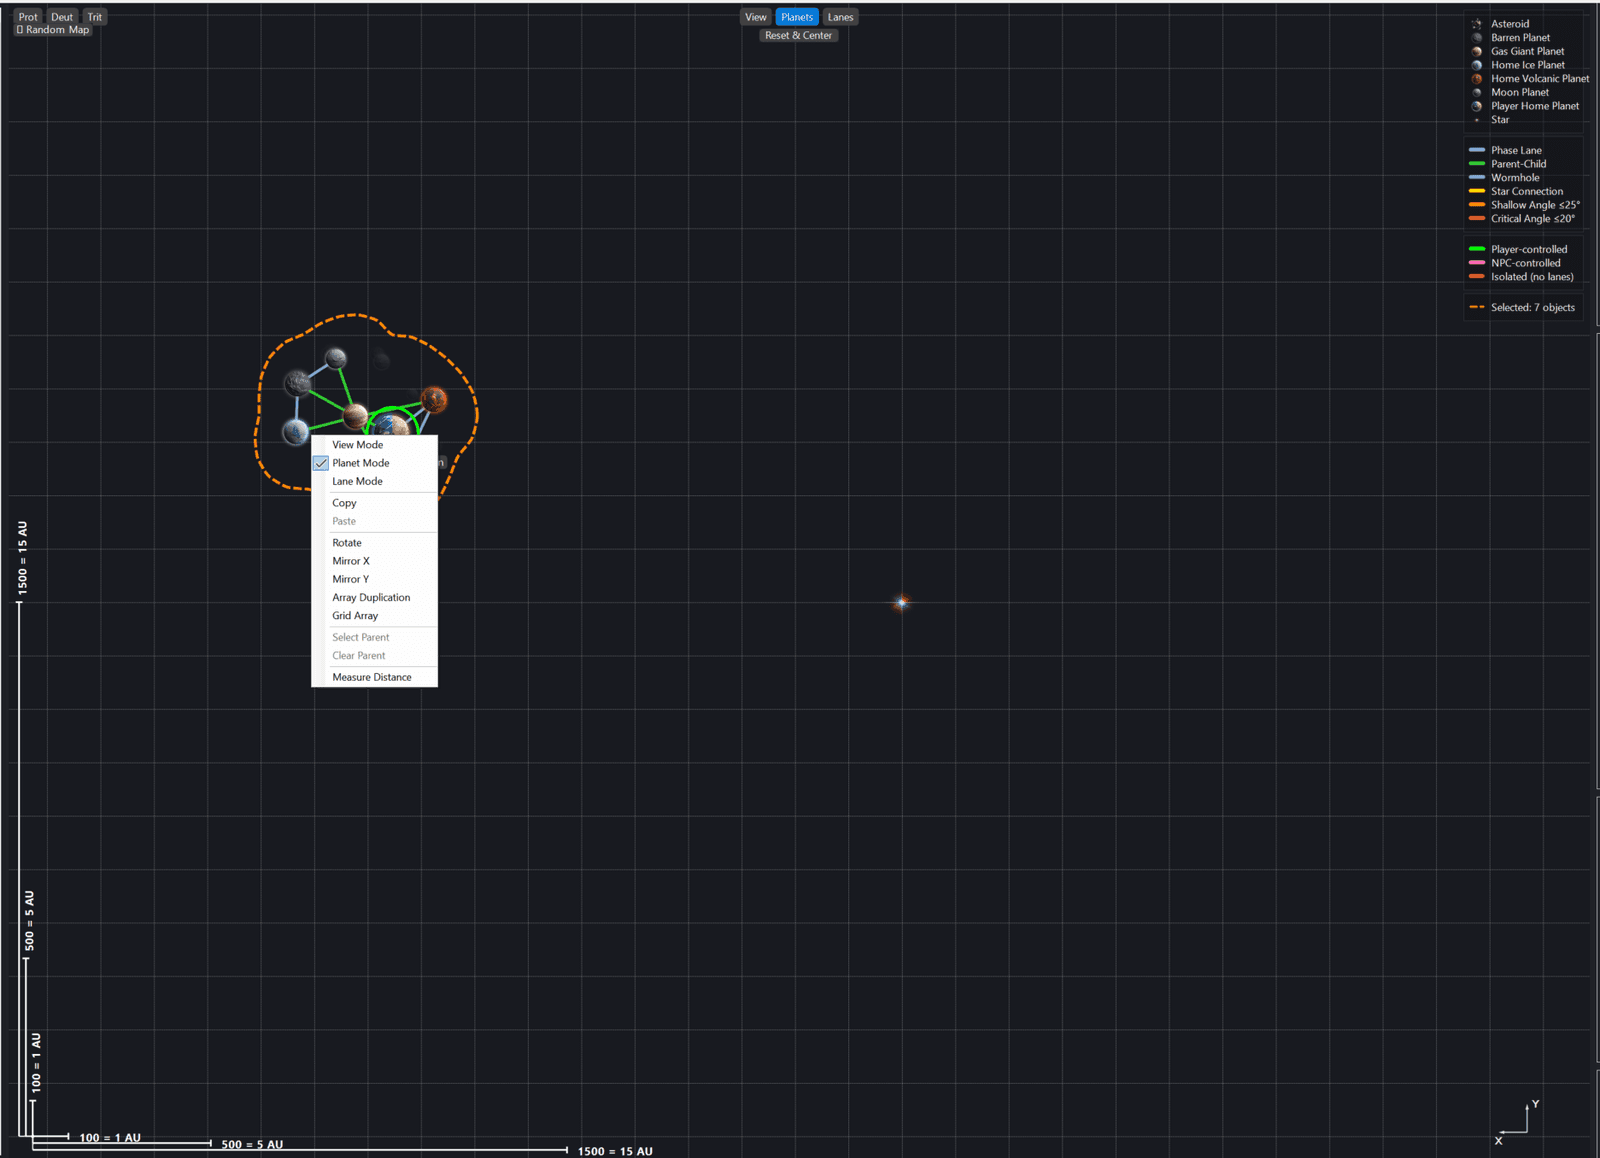Select the smaller grey planet atop the cluster
1600x1158 pixels.
coord(336,358)
